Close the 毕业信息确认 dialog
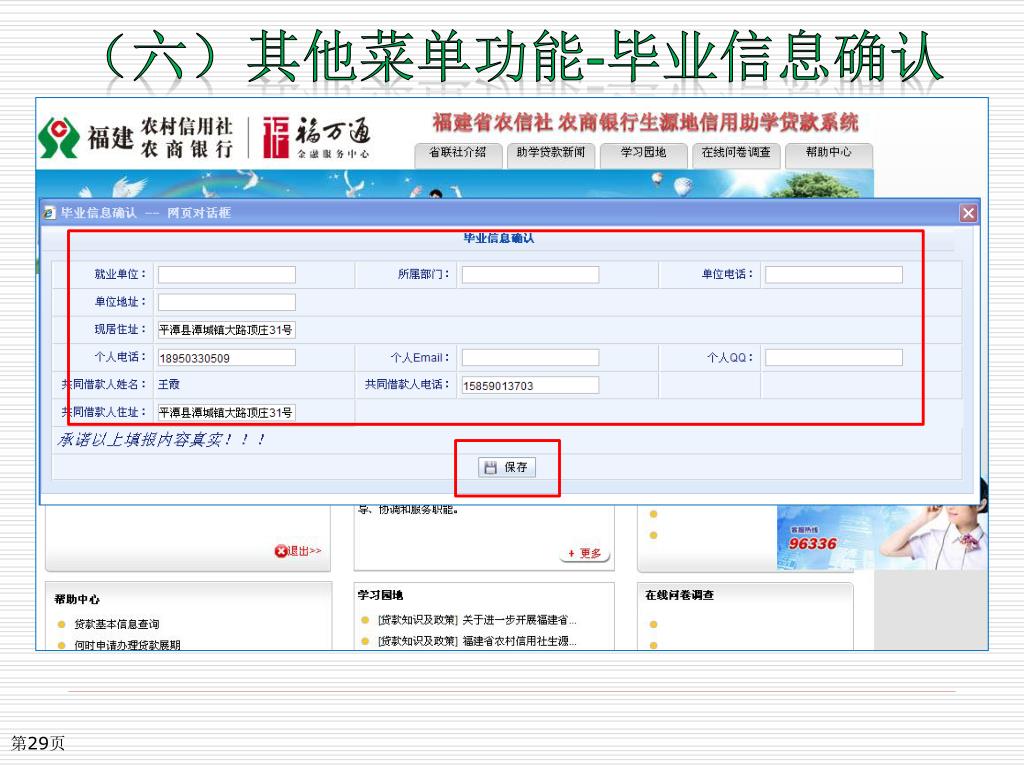Screen dimensions: 1024x768 968,213
